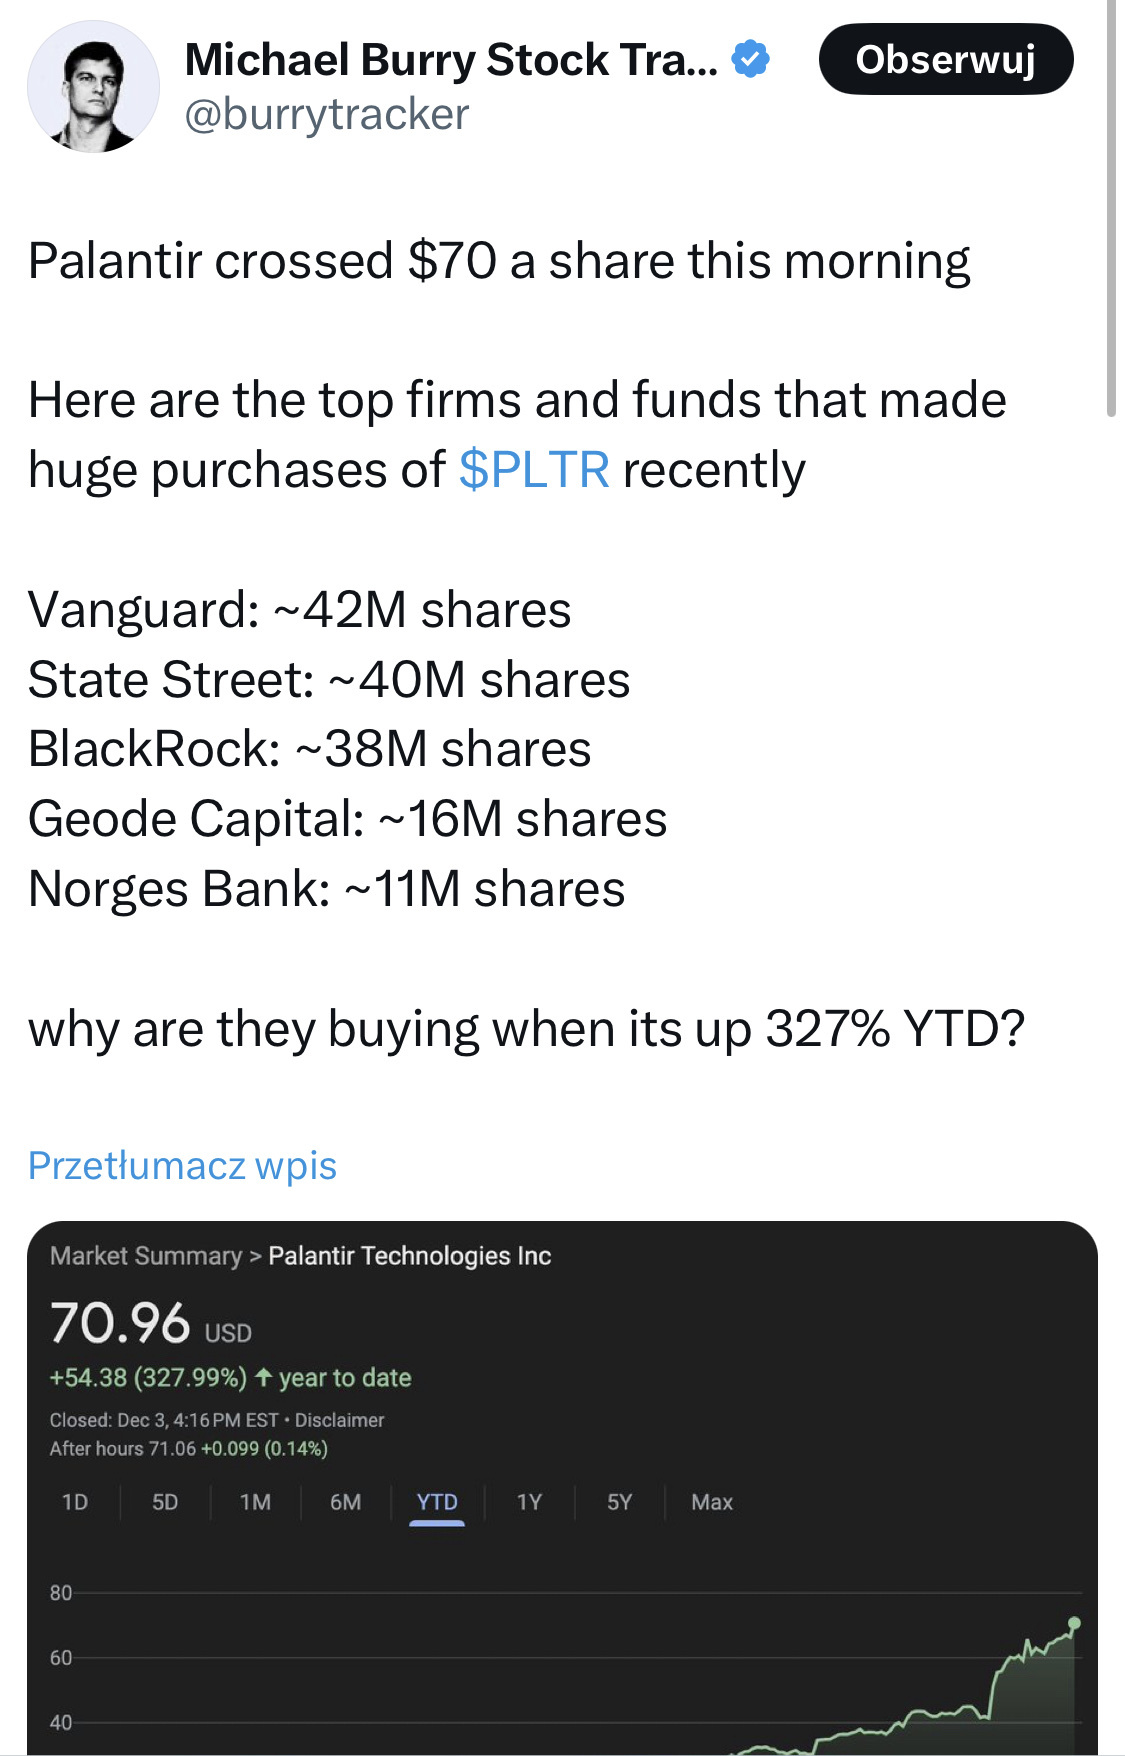Click the Disclaimer text in chart

pos(339,1420)
